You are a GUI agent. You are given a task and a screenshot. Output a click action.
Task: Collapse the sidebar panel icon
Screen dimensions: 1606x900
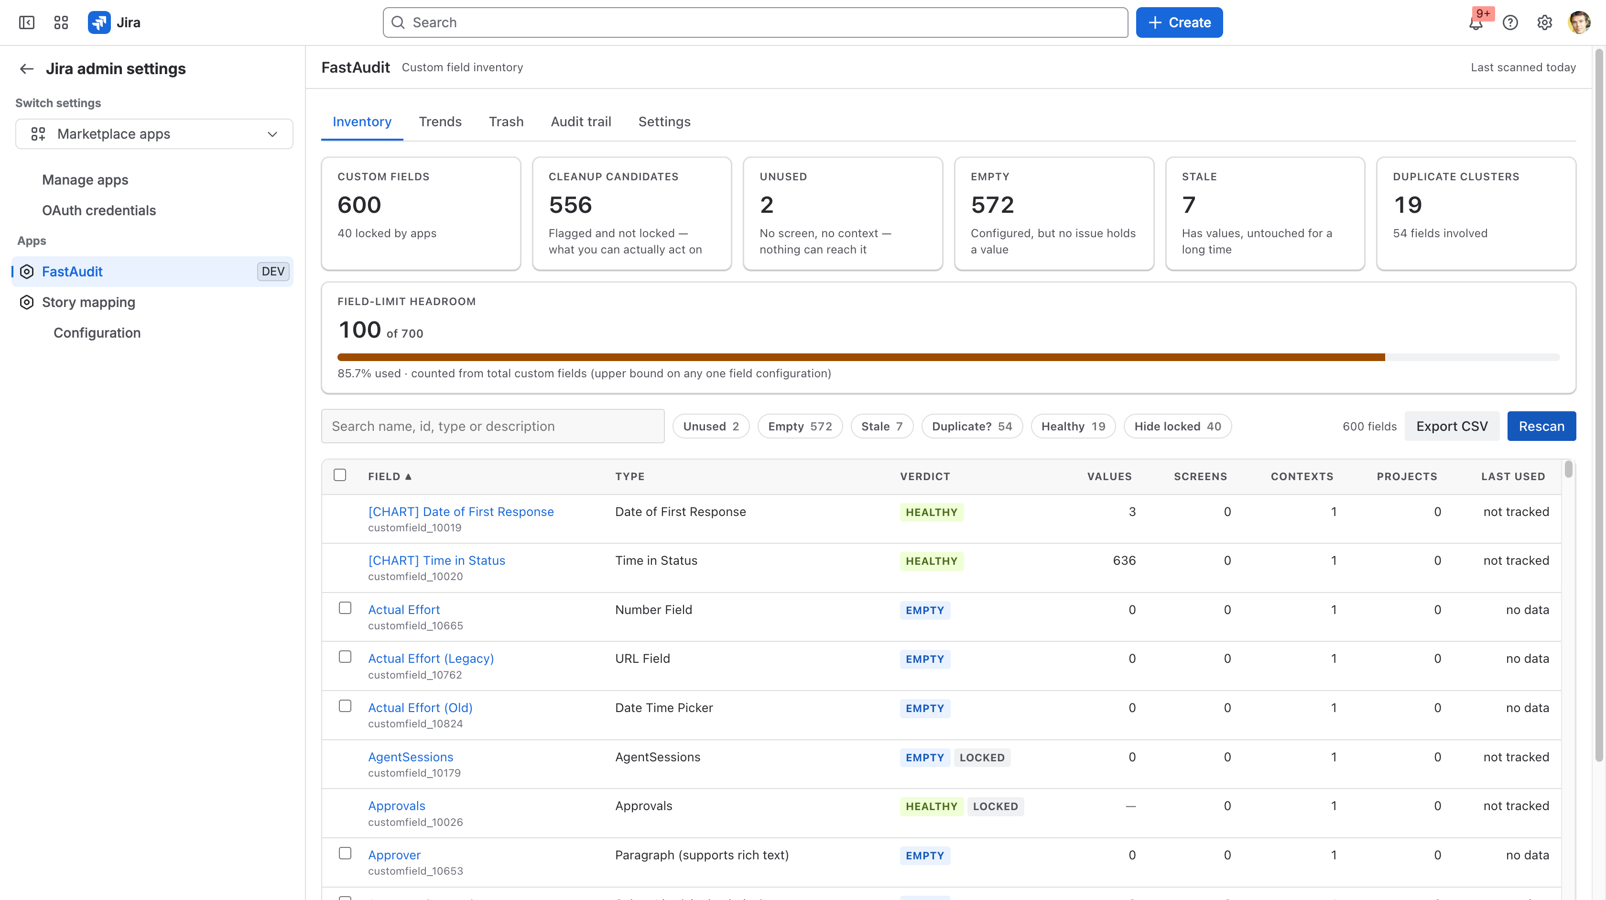pyautogui.click(x=27, y=22)
